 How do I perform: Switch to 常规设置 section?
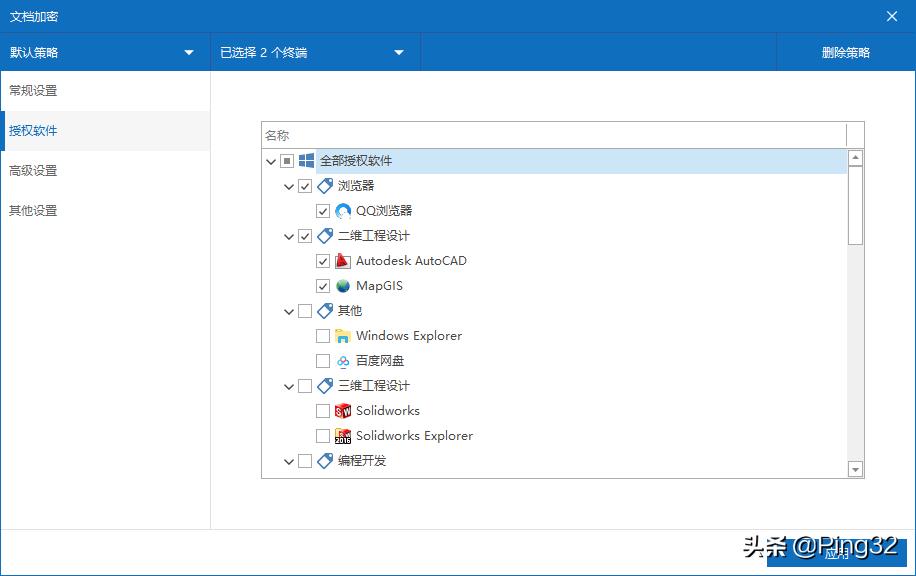[x=34, y=91]
